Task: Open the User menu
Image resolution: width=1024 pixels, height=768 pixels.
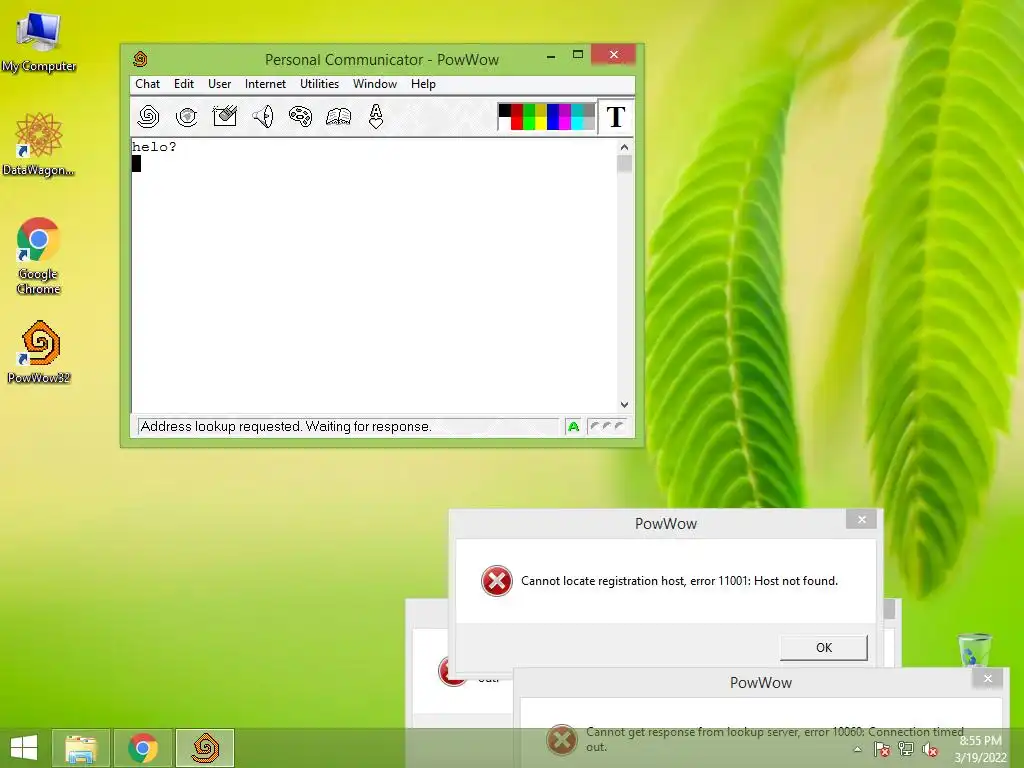Action: click(219, 84)
